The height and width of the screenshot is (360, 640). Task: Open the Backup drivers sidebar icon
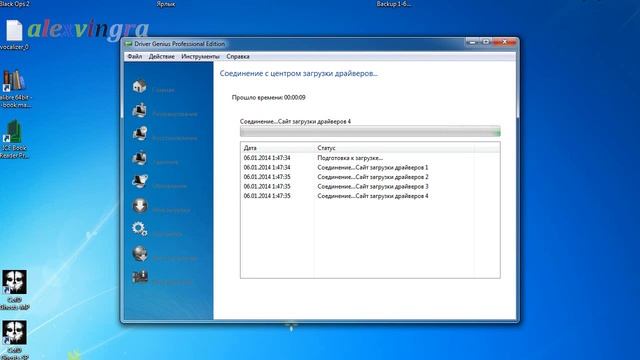pos(139,110)
